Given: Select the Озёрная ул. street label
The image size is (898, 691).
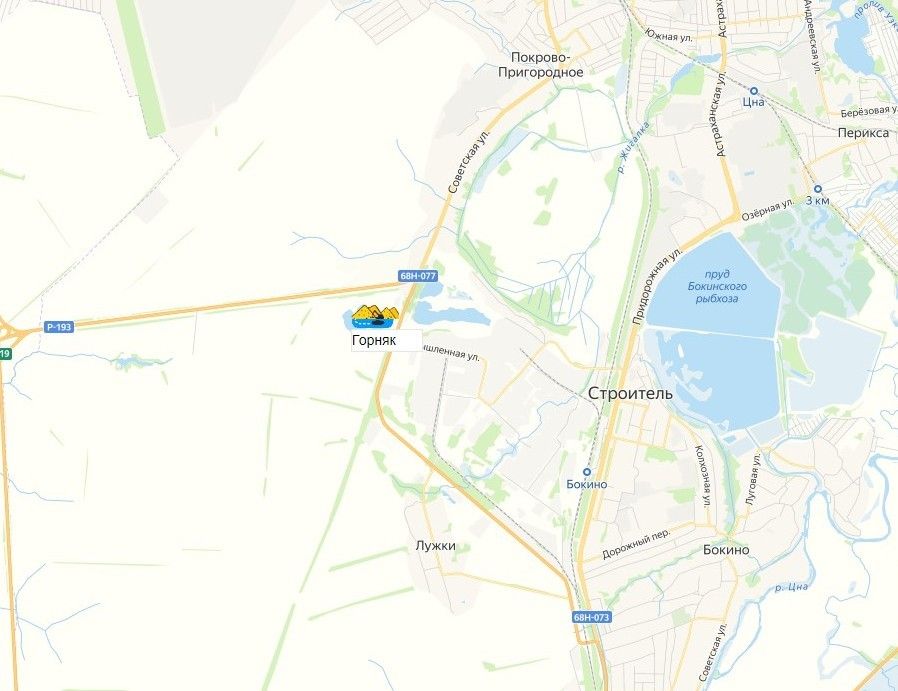Looking at the screenshot, I should [767, 210].
